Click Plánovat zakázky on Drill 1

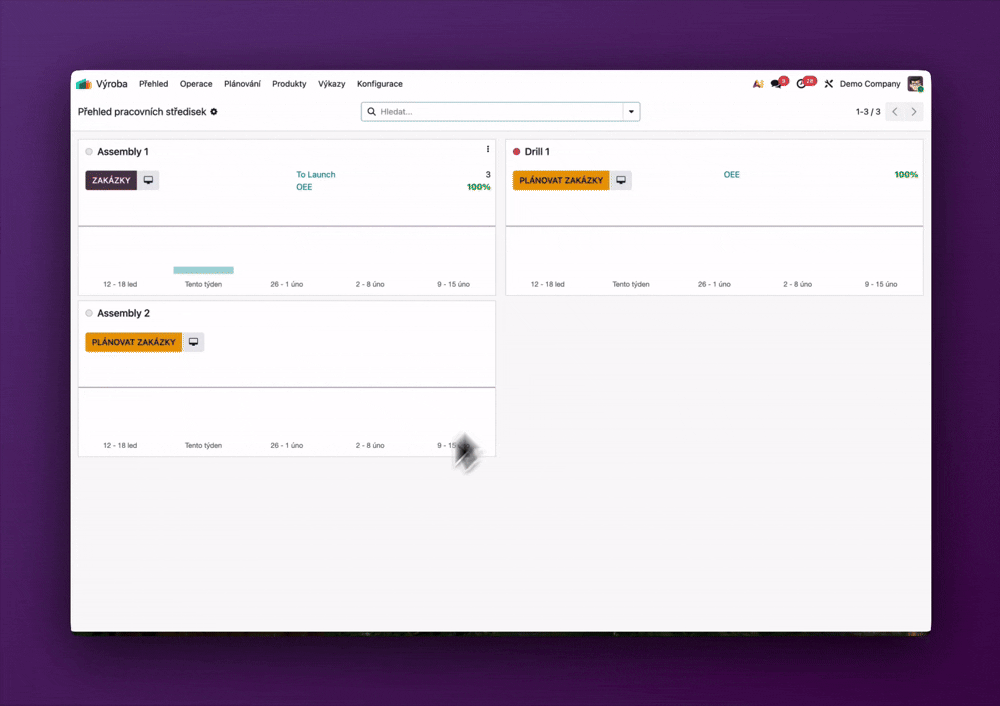561,180
